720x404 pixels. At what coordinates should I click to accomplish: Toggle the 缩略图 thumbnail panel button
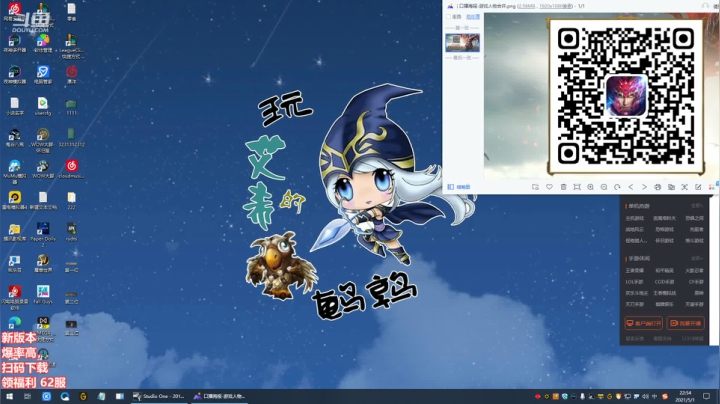click(459, 187)
